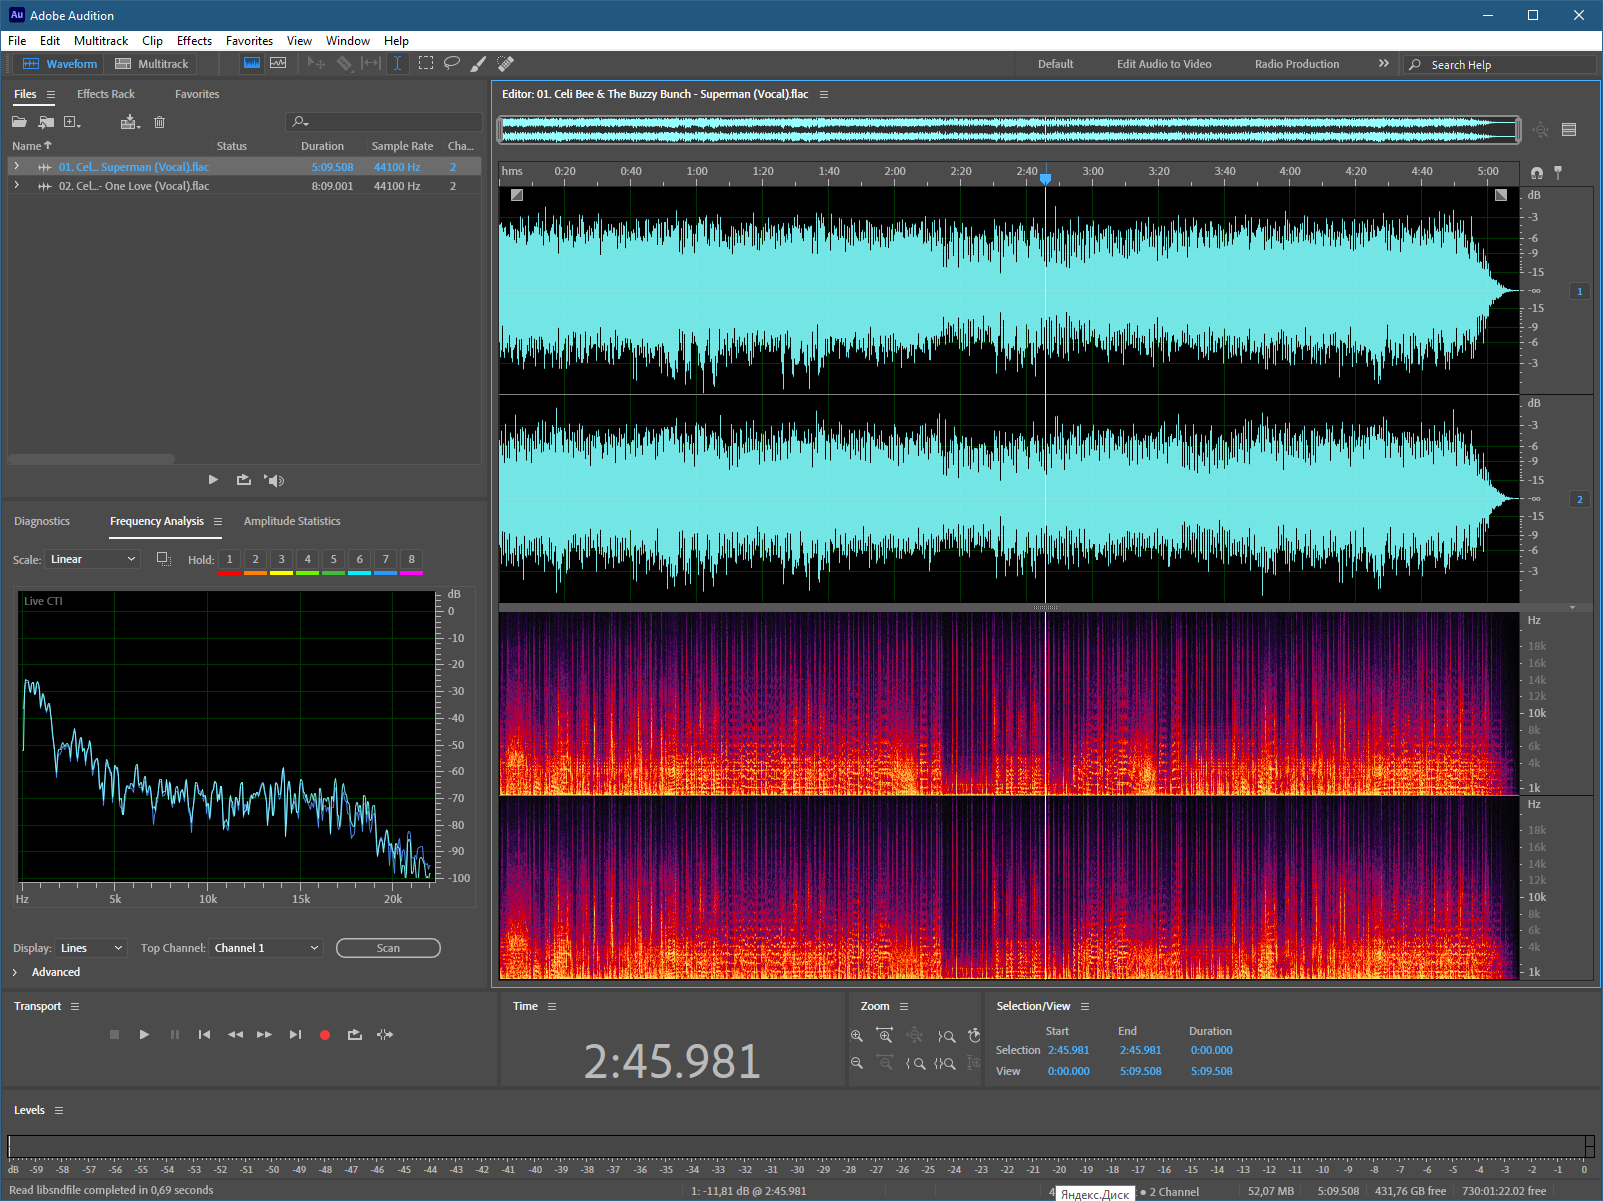Toggle the Spectral Pitch Display button
The height and width of the screenshot is (1201, 1603).
(278, 63)
